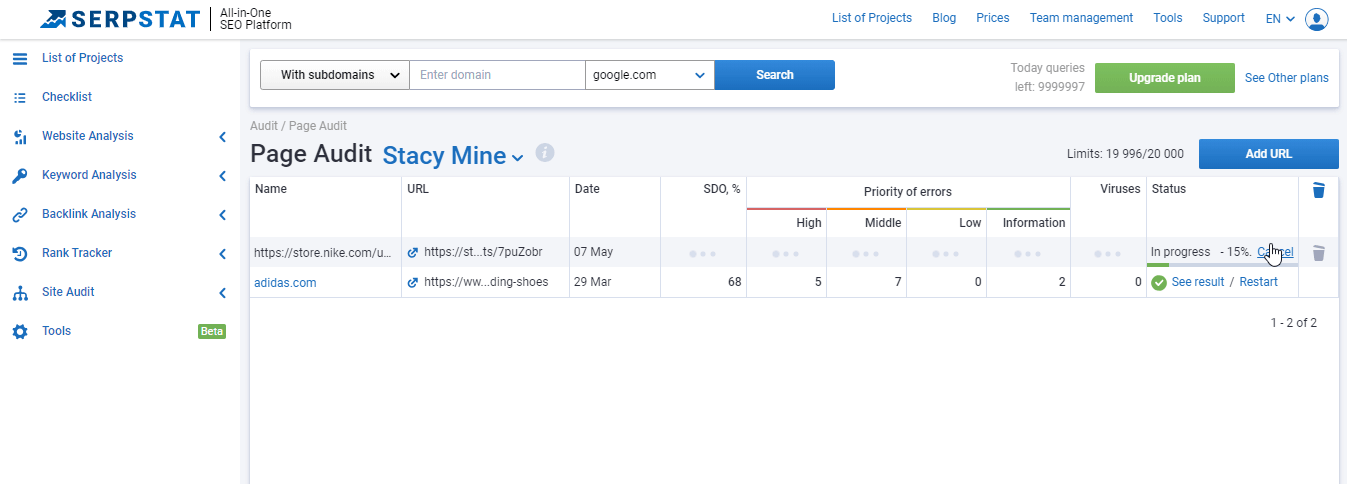This screenshot has width=1347, height=484.
Task: Click the Keyword Analysis key icon
Action: (20, 175)
